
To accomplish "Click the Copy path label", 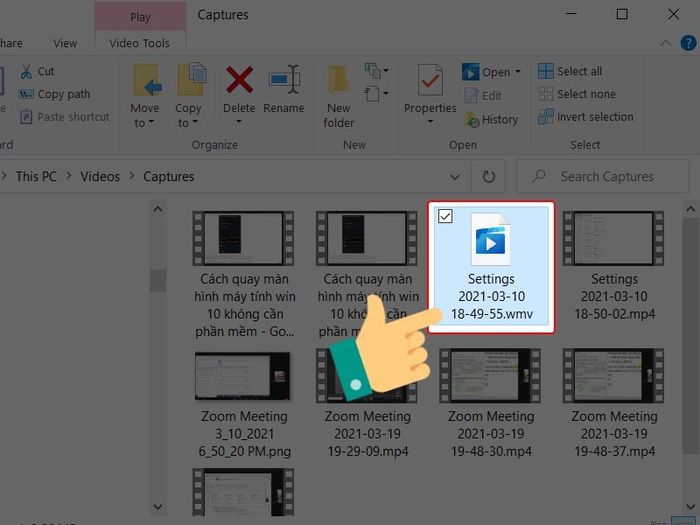I will (x=64, y=94).
